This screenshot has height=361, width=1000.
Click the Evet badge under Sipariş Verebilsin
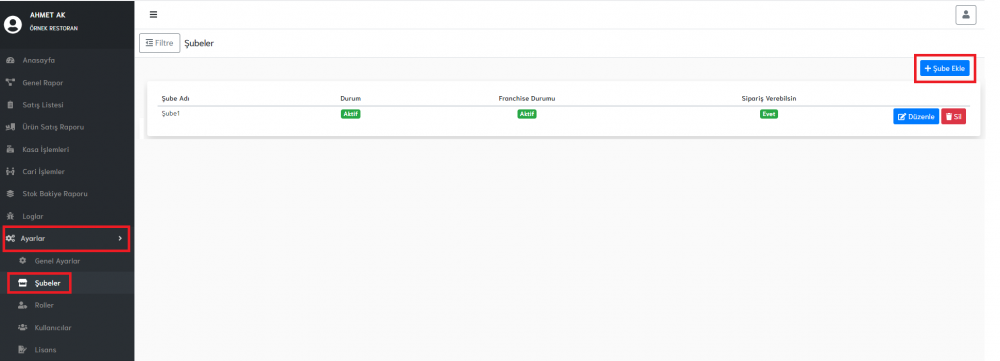(x=768, y=114)
